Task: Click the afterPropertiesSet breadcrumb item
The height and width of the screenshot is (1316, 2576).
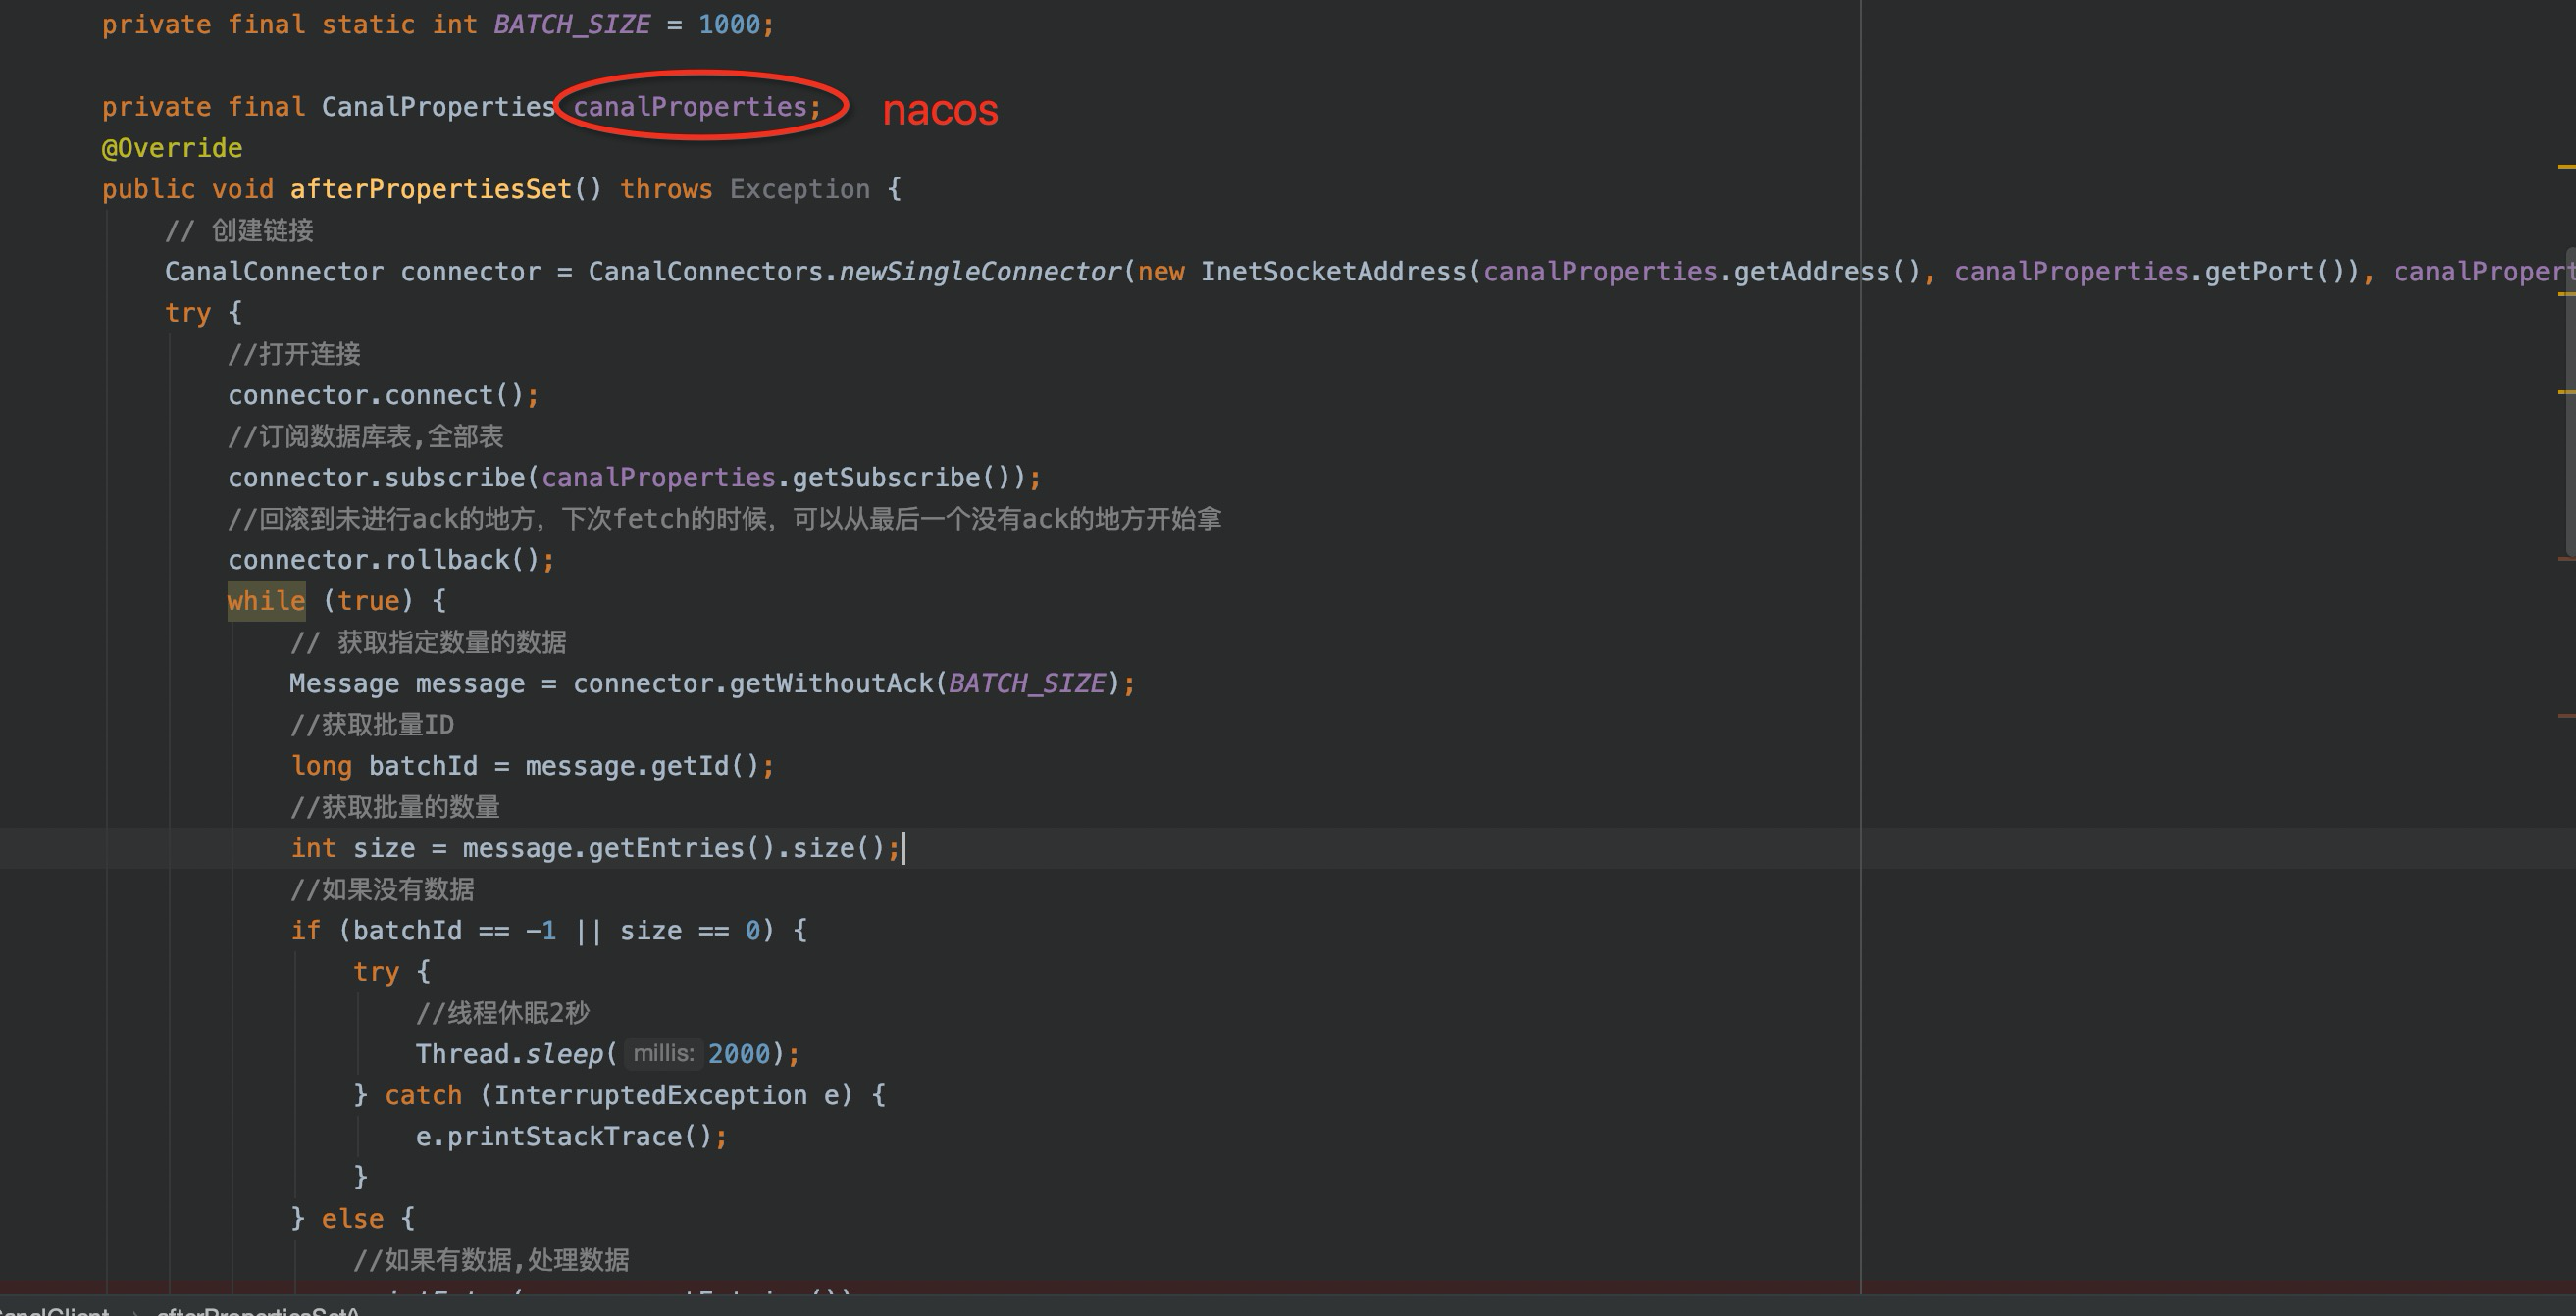Action: coord(258,1310)
